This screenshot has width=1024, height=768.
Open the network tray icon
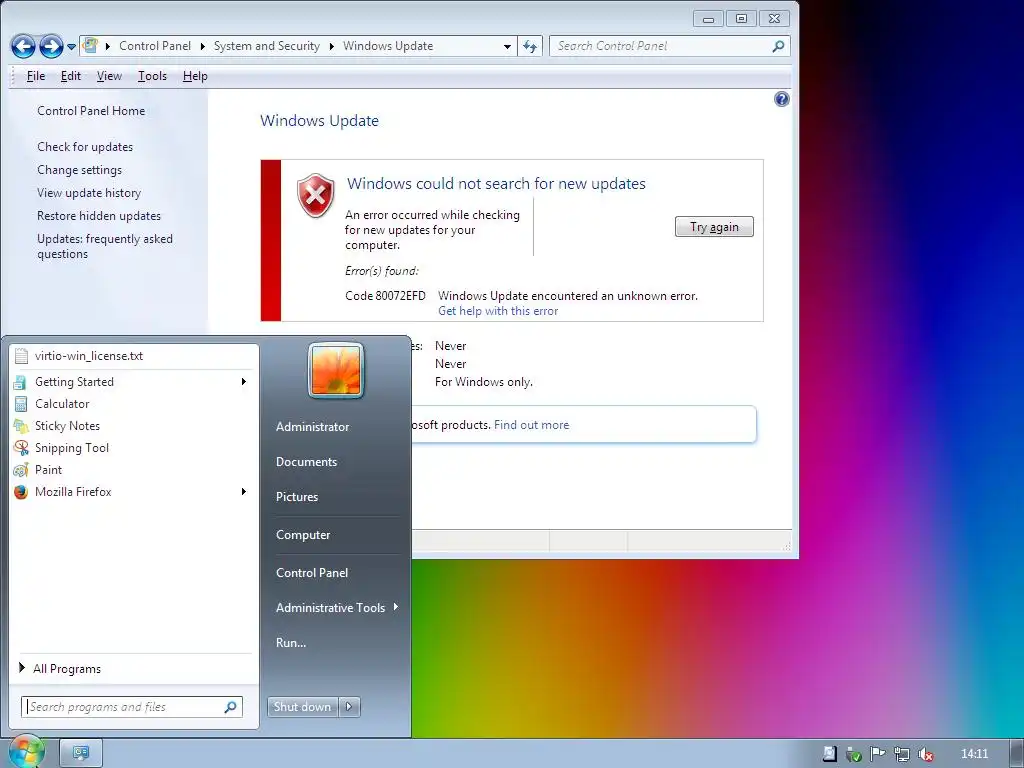(x=901, y=754)
